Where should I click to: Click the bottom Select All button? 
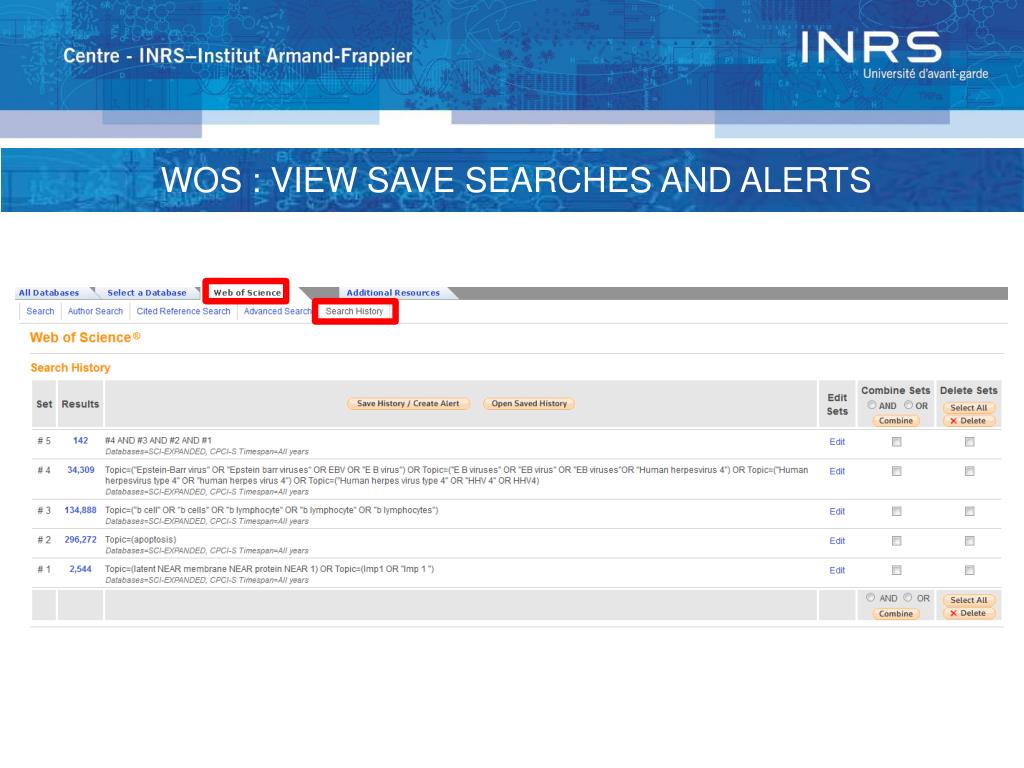[969, 600]
